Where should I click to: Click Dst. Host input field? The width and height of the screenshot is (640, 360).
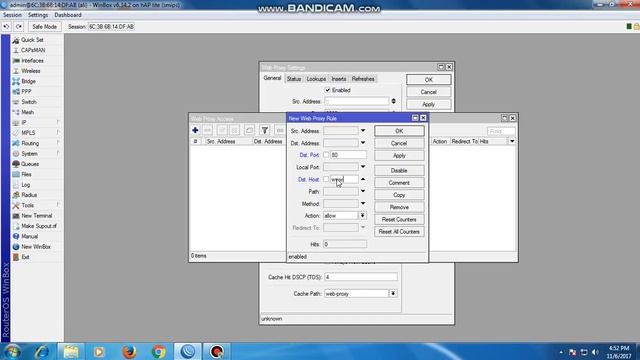pos(344,179)
